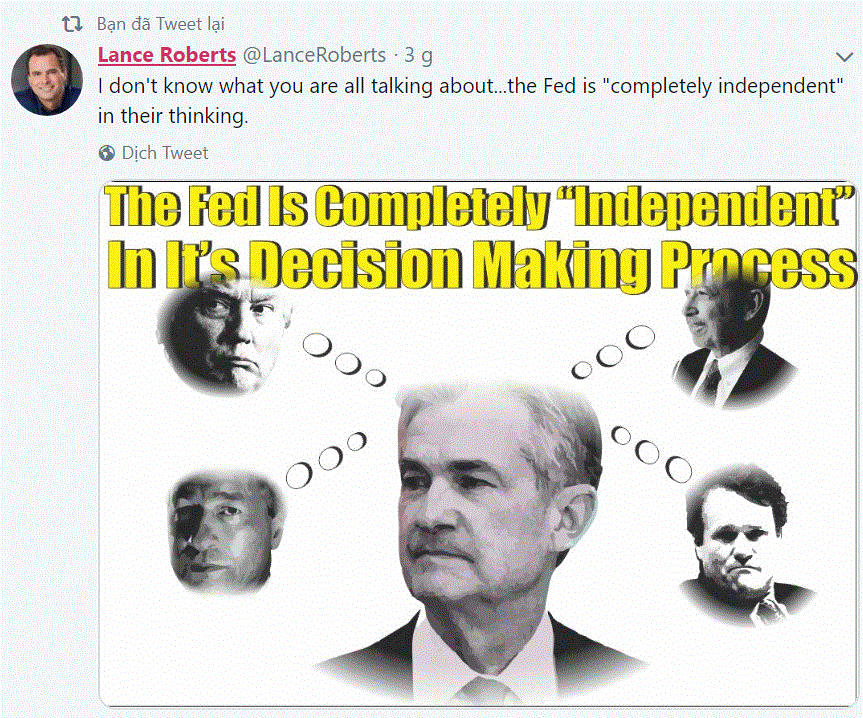Click the cropped face with shadowed eye
863x718 pixels.
(225, 531)
